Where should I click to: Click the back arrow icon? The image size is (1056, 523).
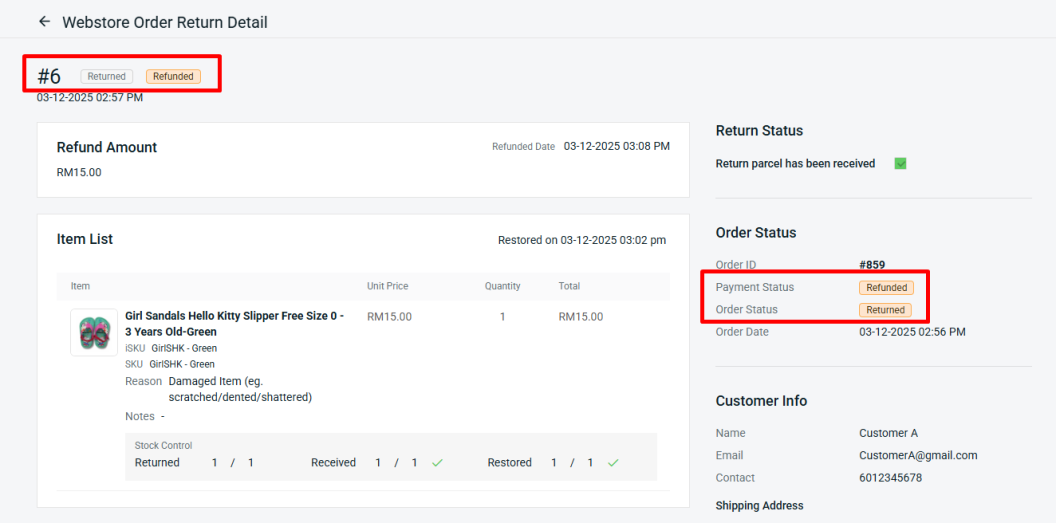point(44,21)
